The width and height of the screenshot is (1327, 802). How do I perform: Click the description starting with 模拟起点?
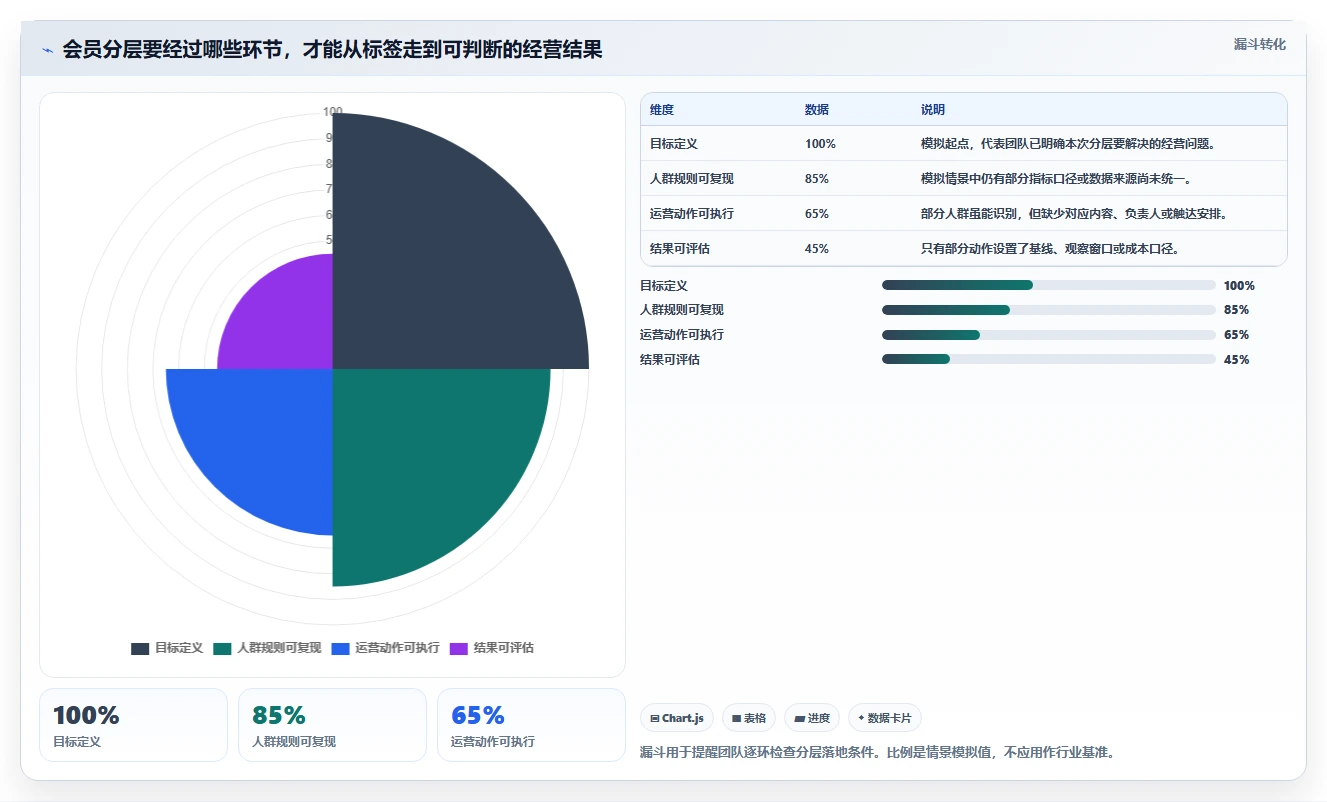click(1068, 144)
